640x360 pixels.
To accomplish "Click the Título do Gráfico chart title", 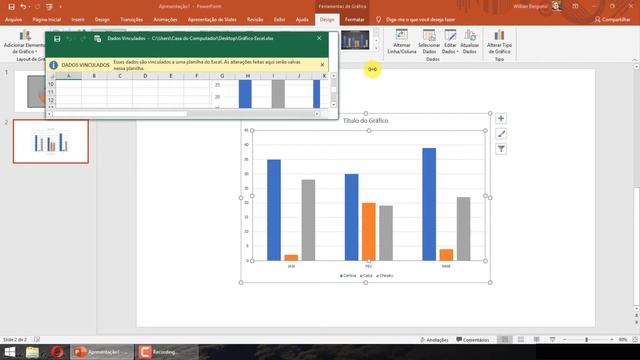I will (365, 121).
